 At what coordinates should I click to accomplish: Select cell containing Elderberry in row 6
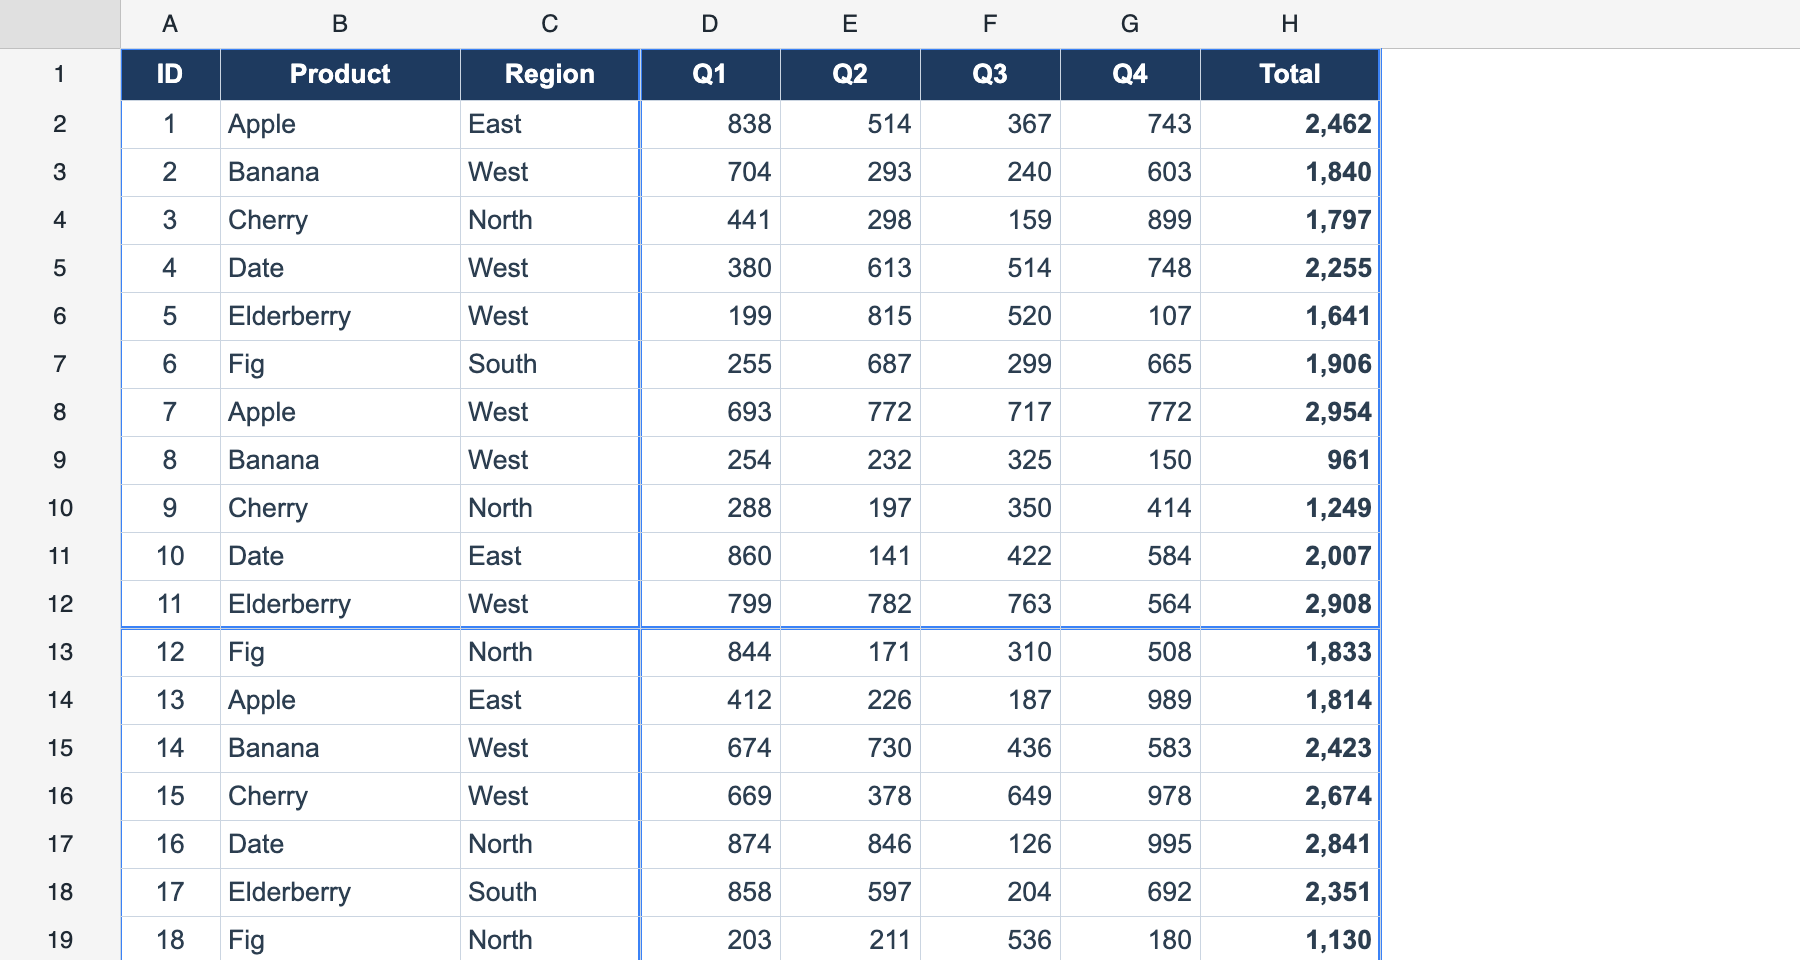(340, 316)
